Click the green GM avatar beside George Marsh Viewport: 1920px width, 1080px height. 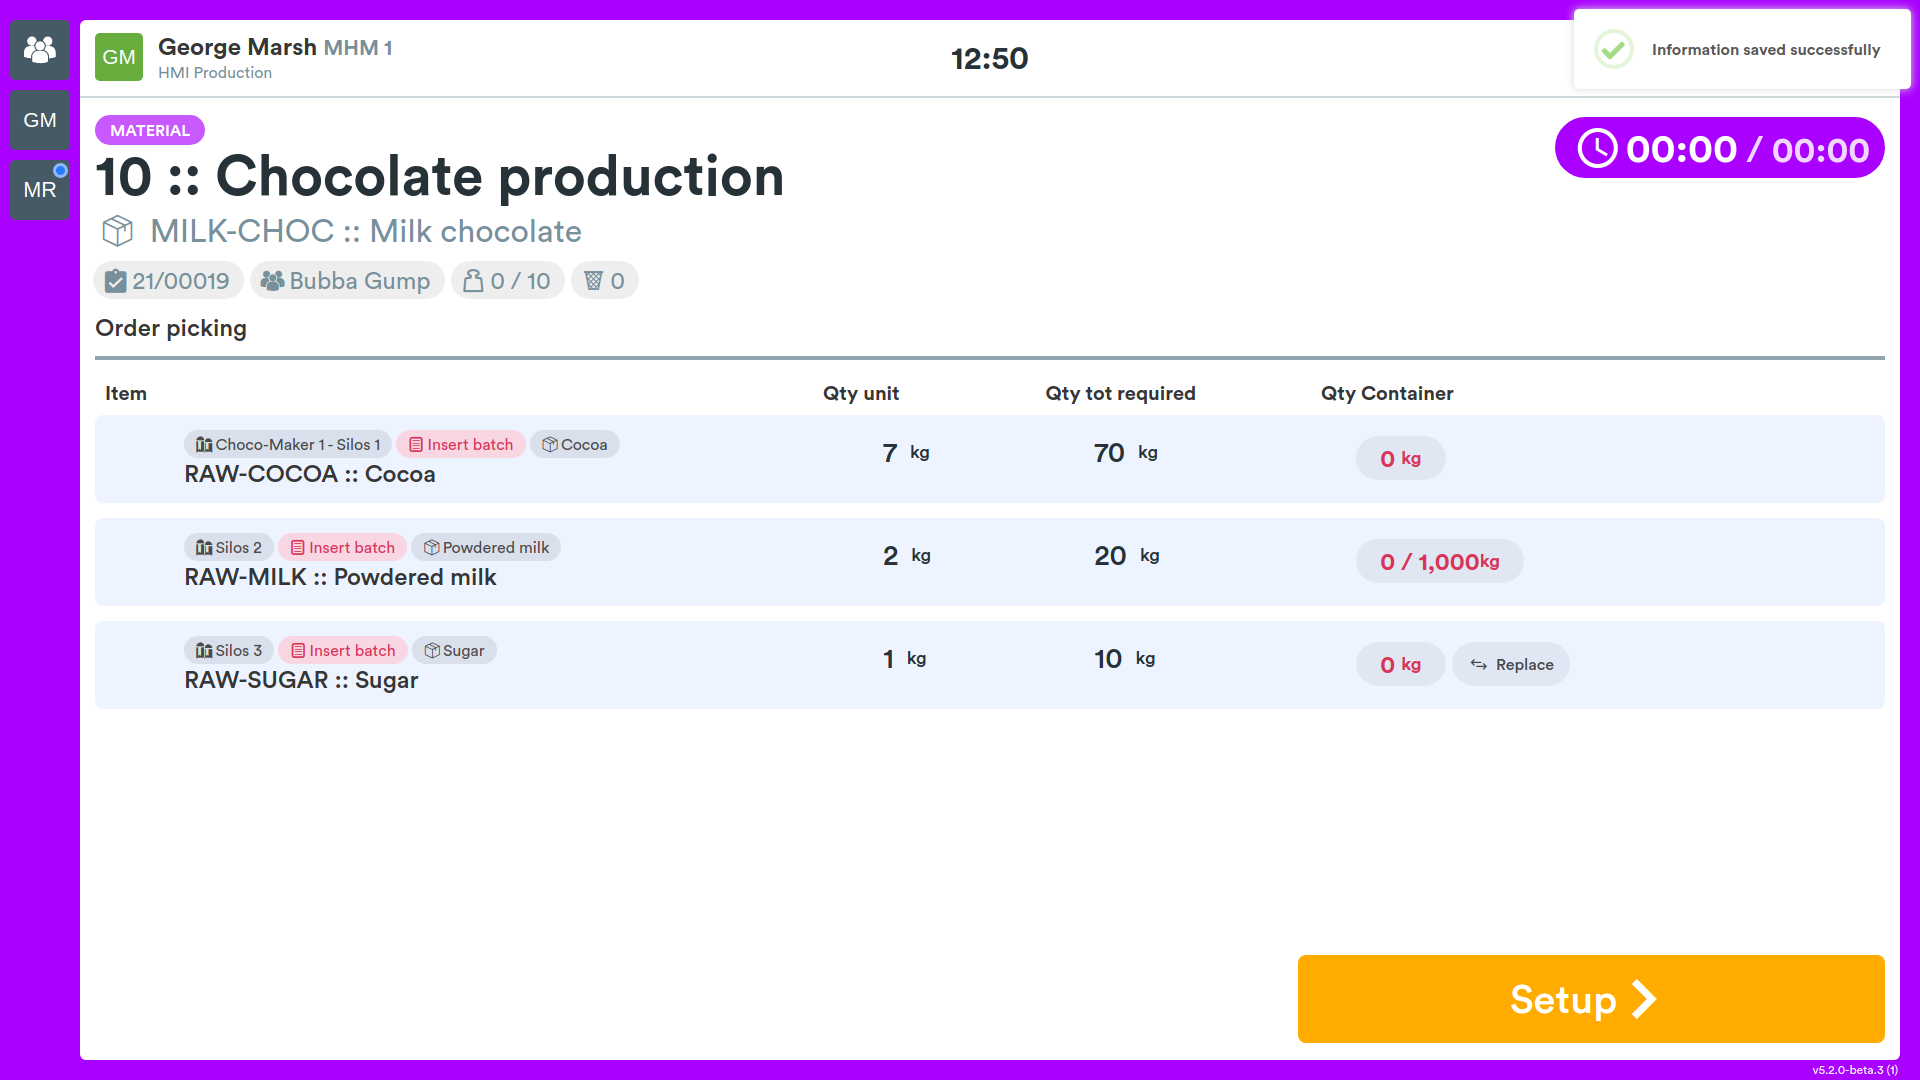click(119, 57)
